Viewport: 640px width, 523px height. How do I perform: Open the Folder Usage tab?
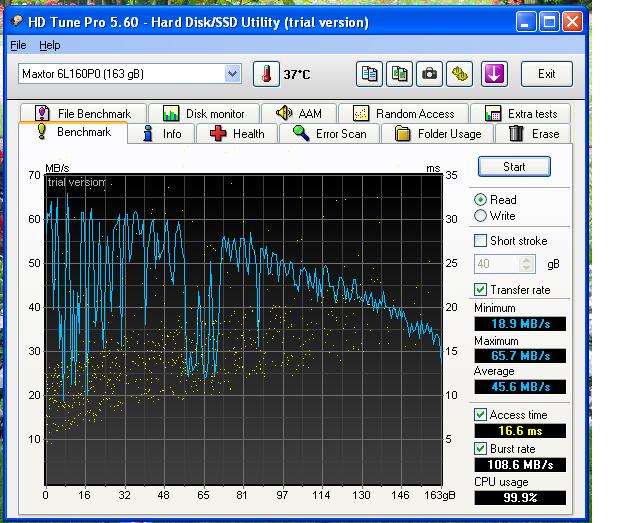pyautogui.click(x=438, y=133)
